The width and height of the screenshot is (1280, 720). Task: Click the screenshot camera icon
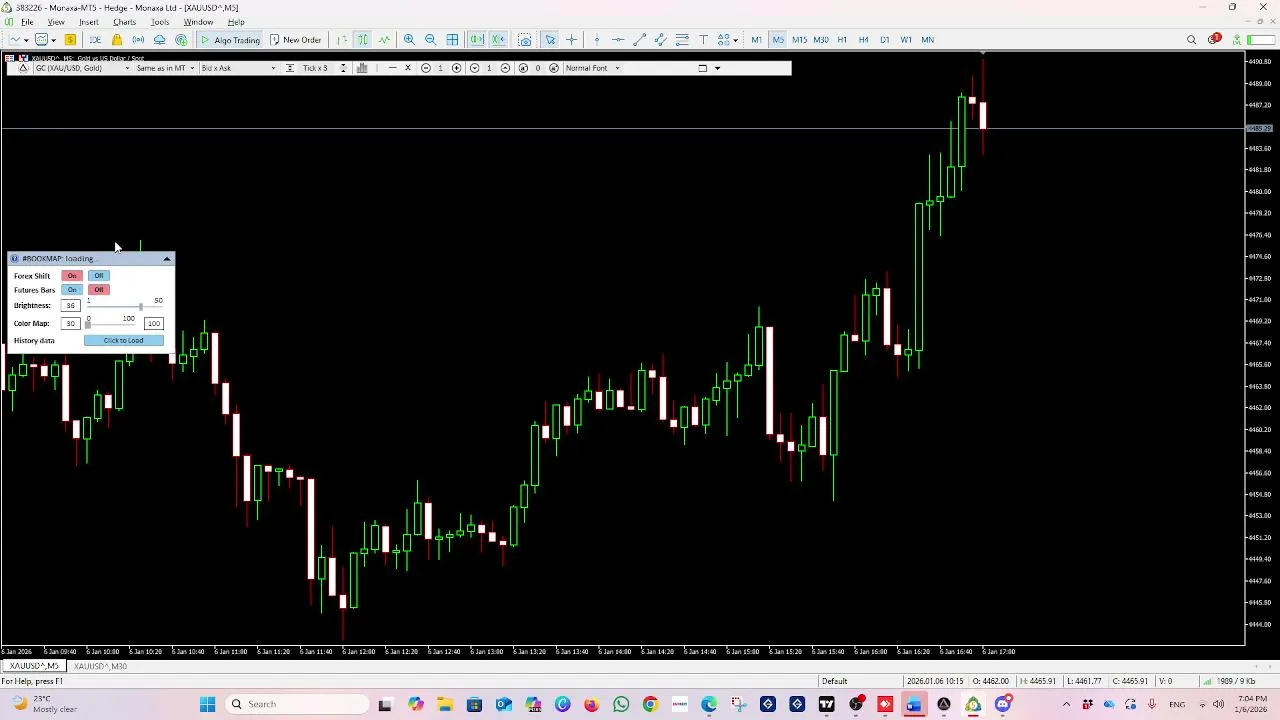525,40
